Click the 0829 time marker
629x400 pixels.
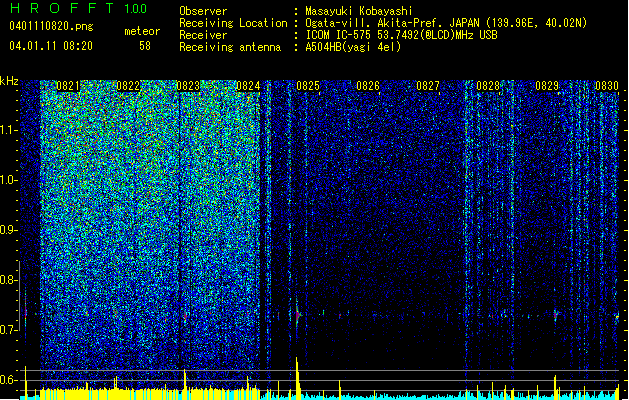547,86
